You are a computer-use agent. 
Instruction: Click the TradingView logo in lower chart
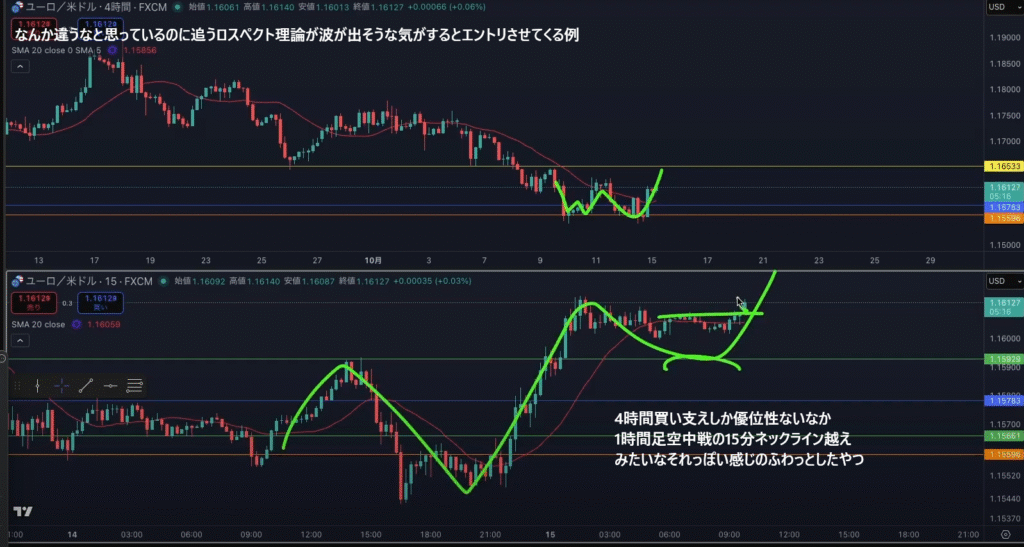click(x=23, y=512)
